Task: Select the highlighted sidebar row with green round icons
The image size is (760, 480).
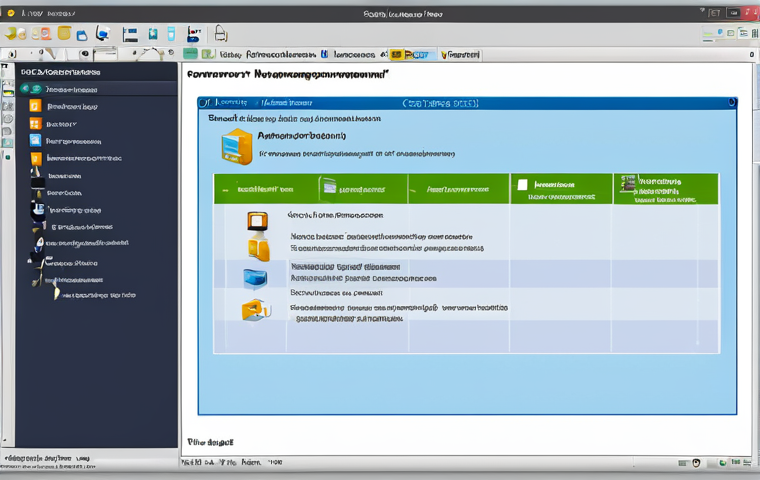Action: click(x=98, y=89)
